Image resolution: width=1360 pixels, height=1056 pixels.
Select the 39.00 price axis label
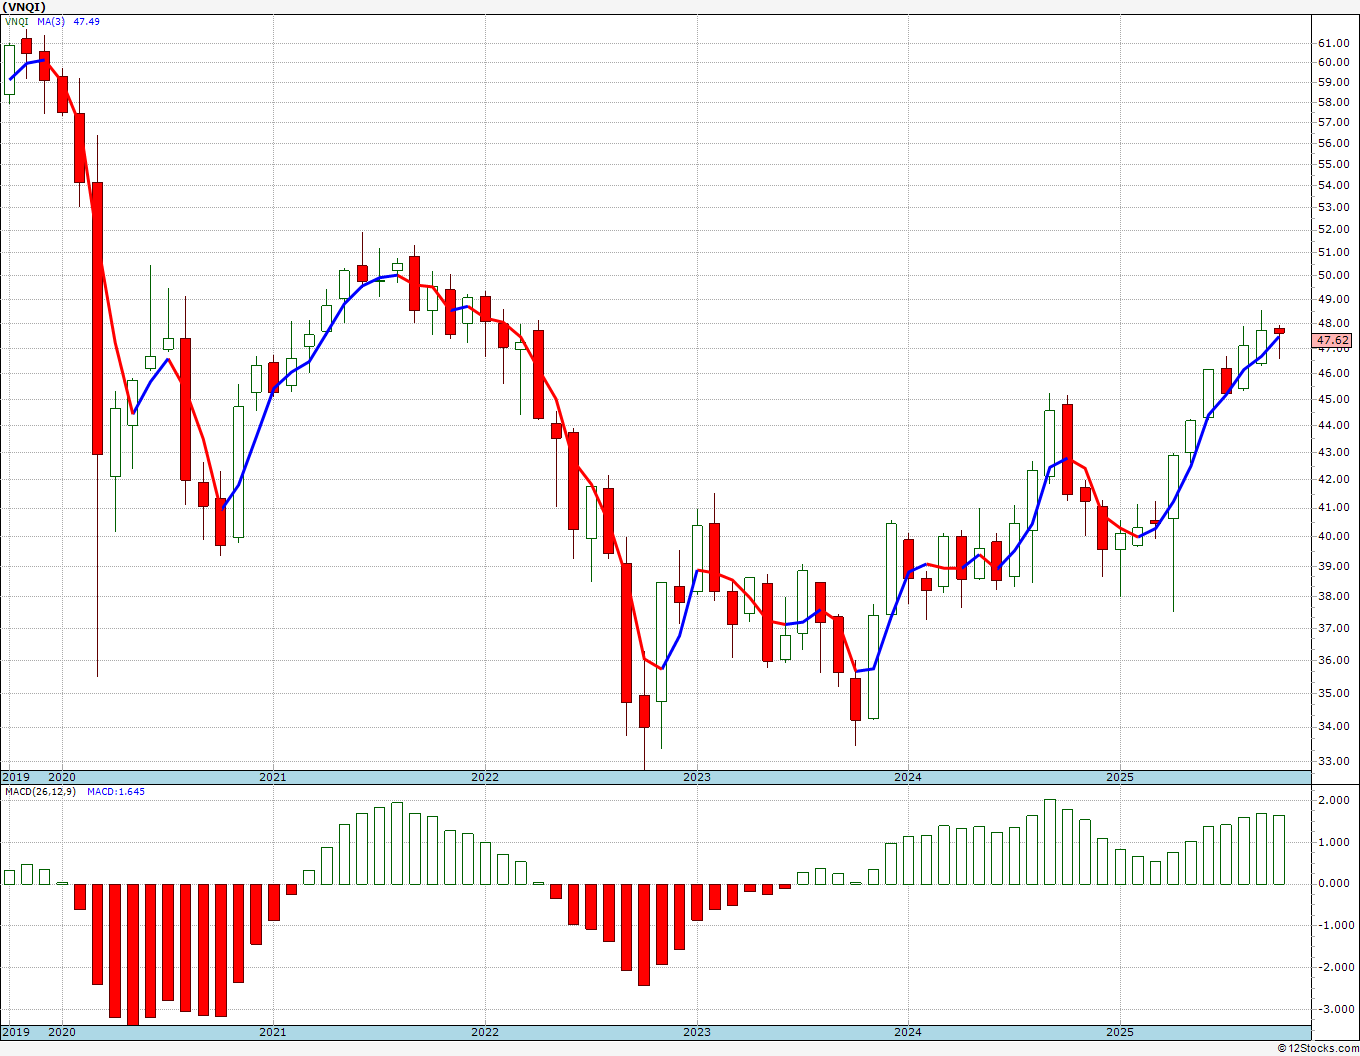tap(1334, 566)
